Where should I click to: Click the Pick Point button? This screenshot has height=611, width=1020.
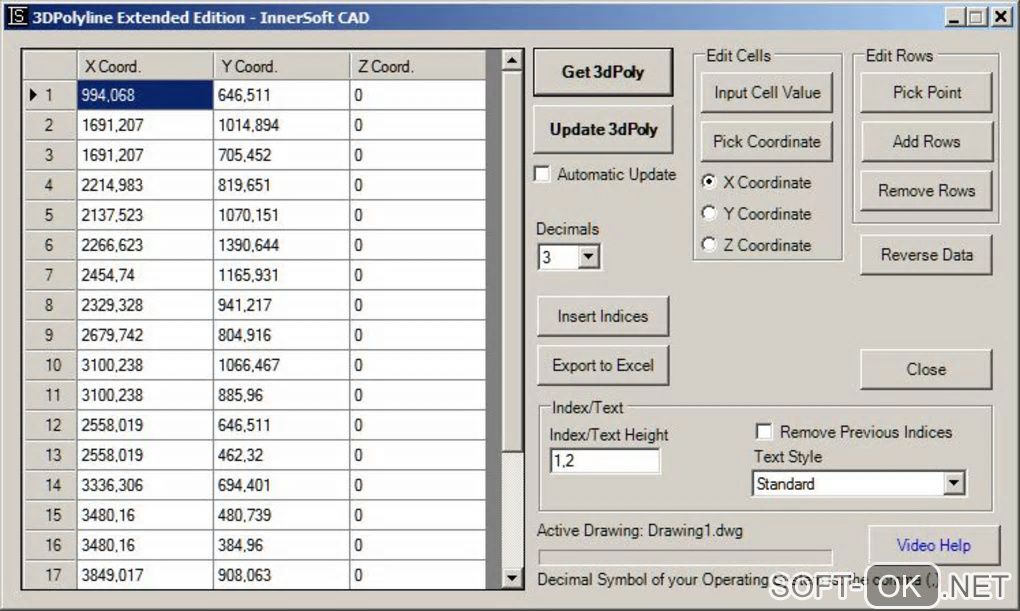tap(926, 93)
